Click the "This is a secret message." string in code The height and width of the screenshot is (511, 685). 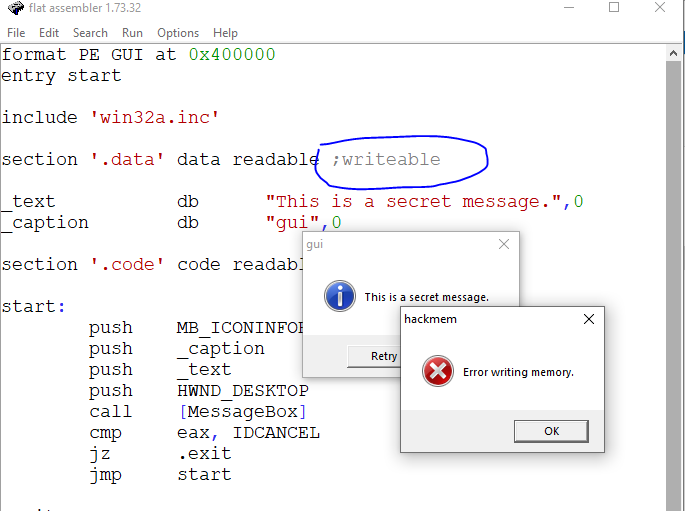[413, 201]
